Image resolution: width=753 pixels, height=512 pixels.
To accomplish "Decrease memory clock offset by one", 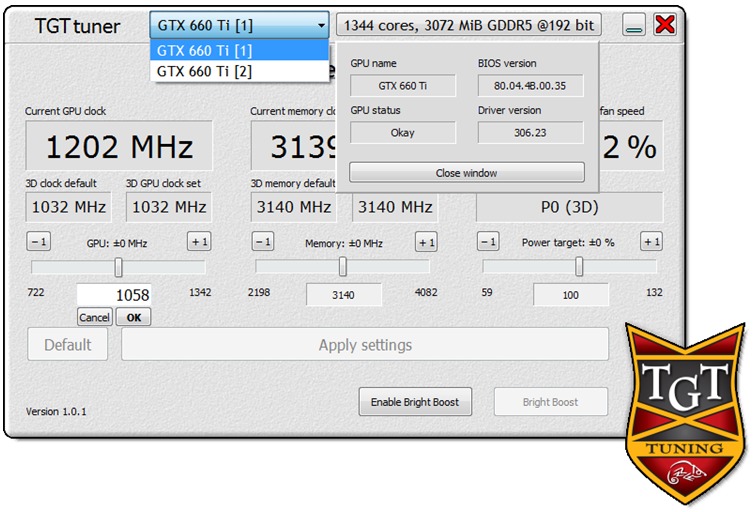I will point(262,242).
